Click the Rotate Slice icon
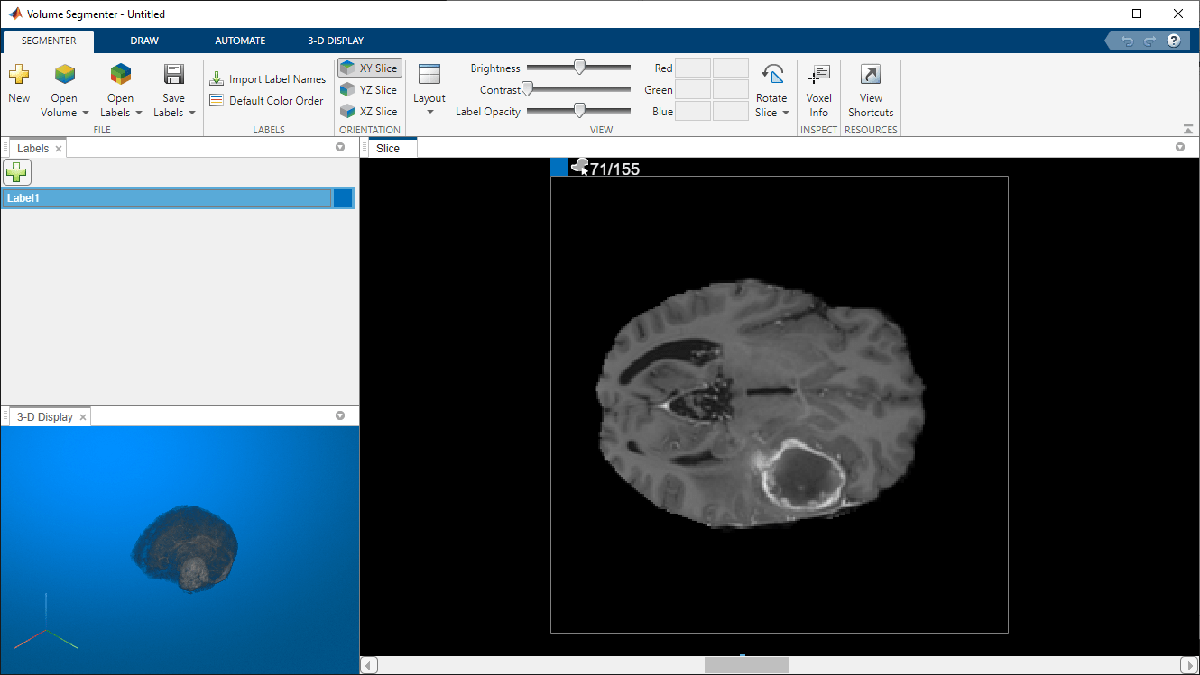This screenshot has height=675, width=1200. [x=772, y=74]
